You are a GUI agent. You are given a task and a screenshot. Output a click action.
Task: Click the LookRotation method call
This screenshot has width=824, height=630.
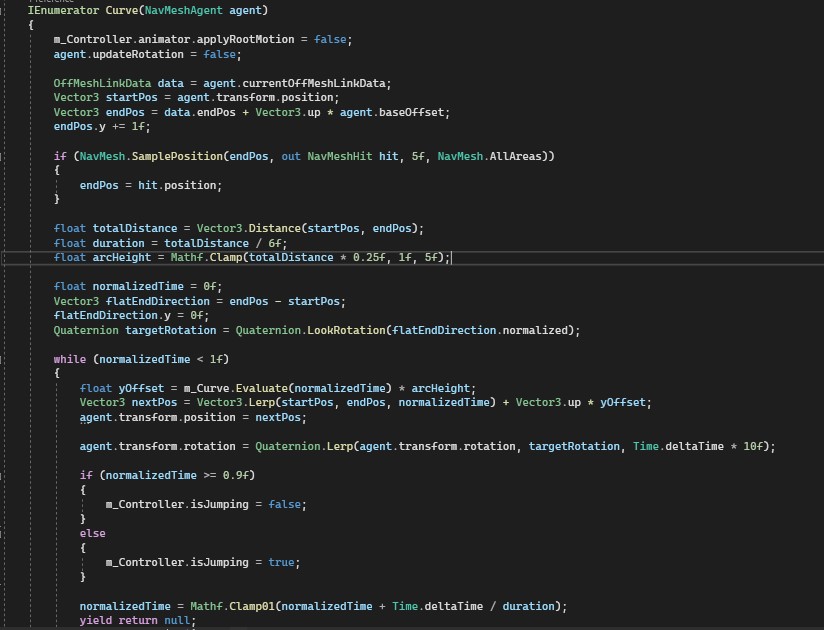(x=346, y=330)
